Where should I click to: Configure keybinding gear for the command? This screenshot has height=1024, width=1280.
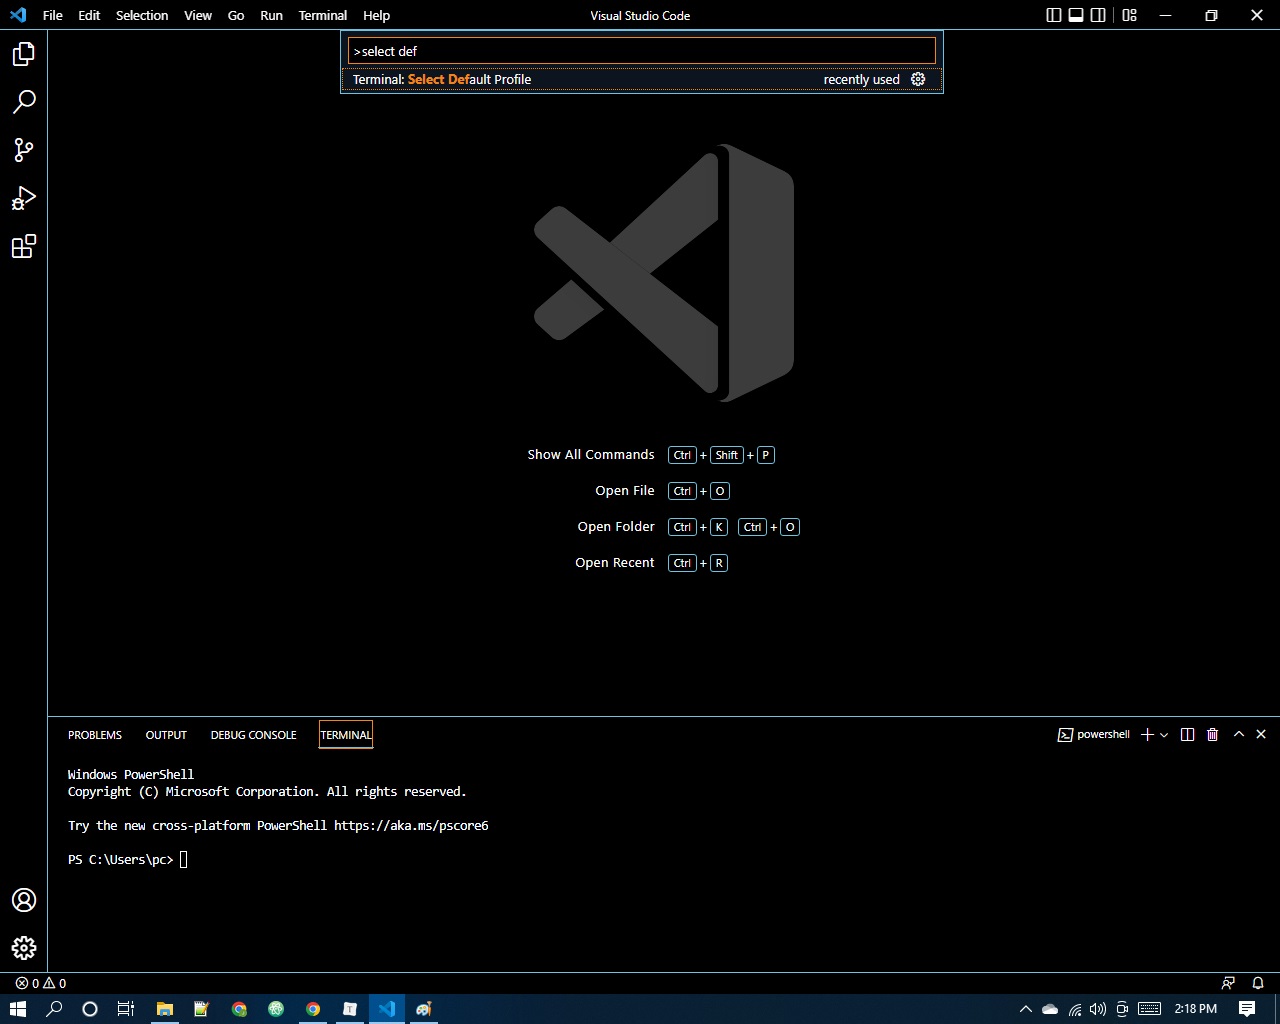click(x=918, y=79)
